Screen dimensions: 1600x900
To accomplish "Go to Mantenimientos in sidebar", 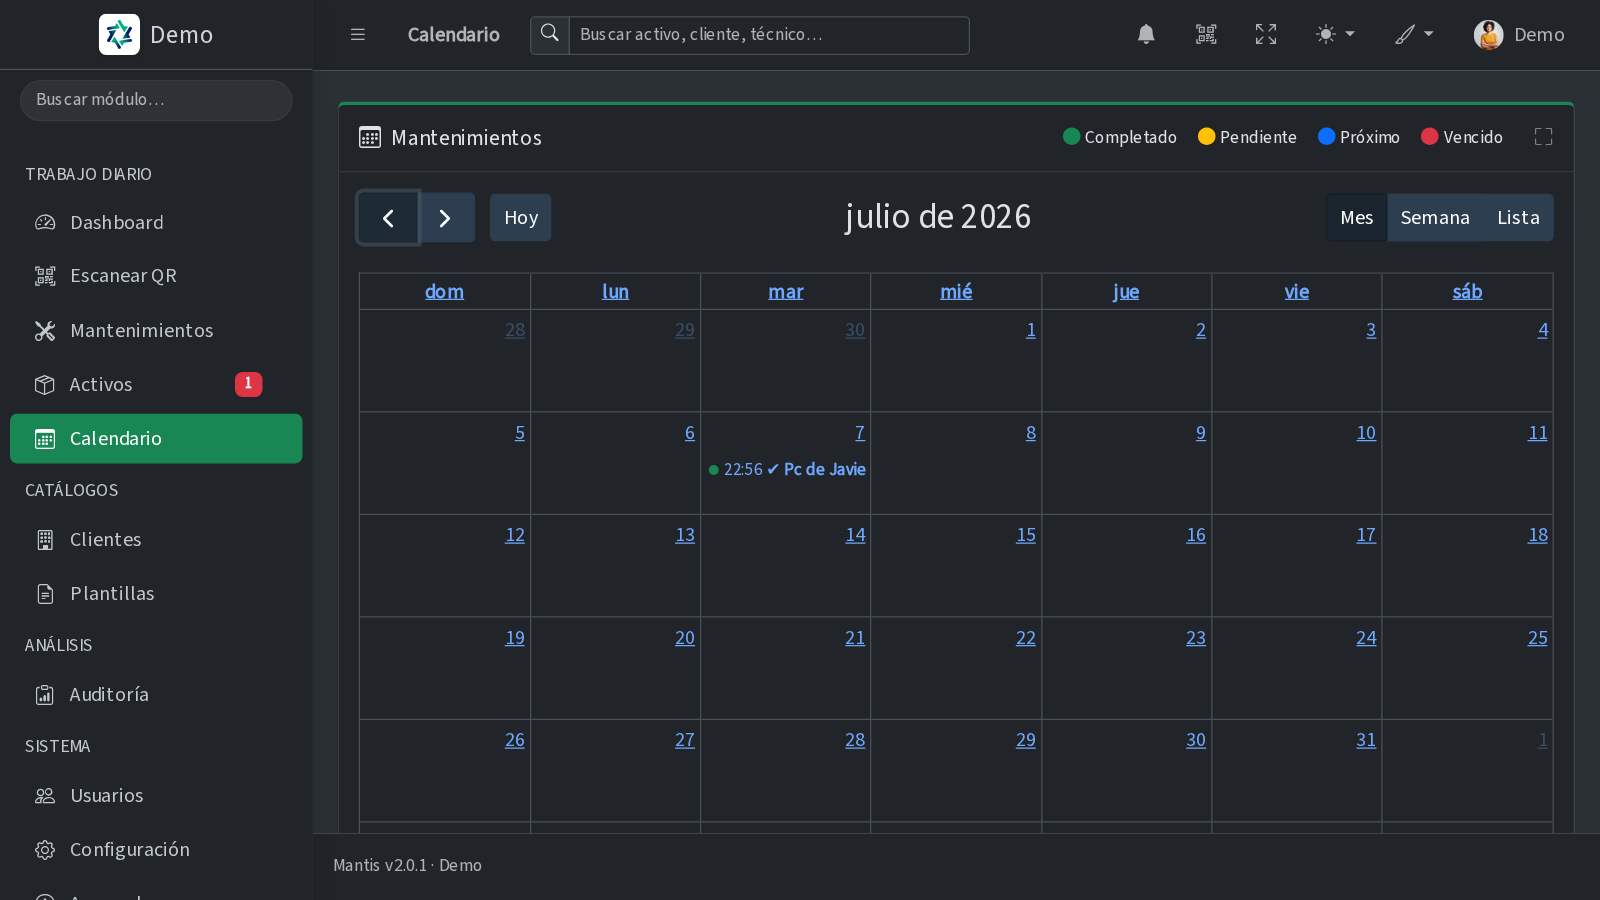I will pos(156,330).
